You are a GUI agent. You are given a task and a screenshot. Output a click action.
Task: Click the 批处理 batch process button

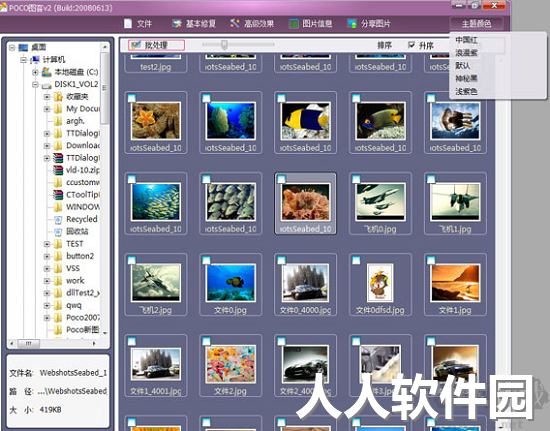tap(156, 45)
